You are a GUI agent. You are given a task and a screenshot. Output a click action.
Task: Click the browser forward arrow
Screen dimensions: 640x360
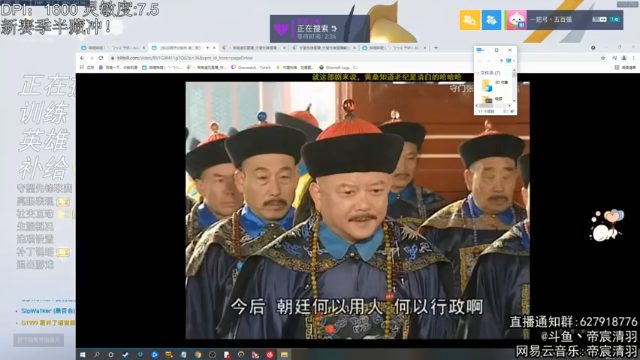coord(91,58)
